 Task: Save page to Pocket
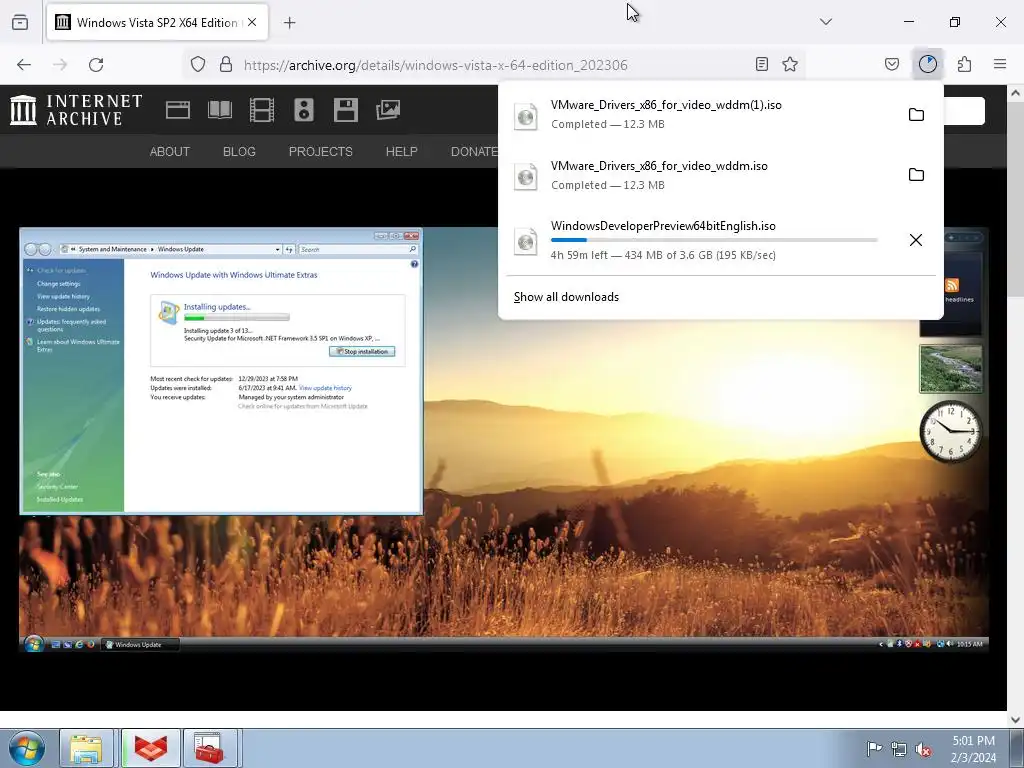tap(892, 64)
